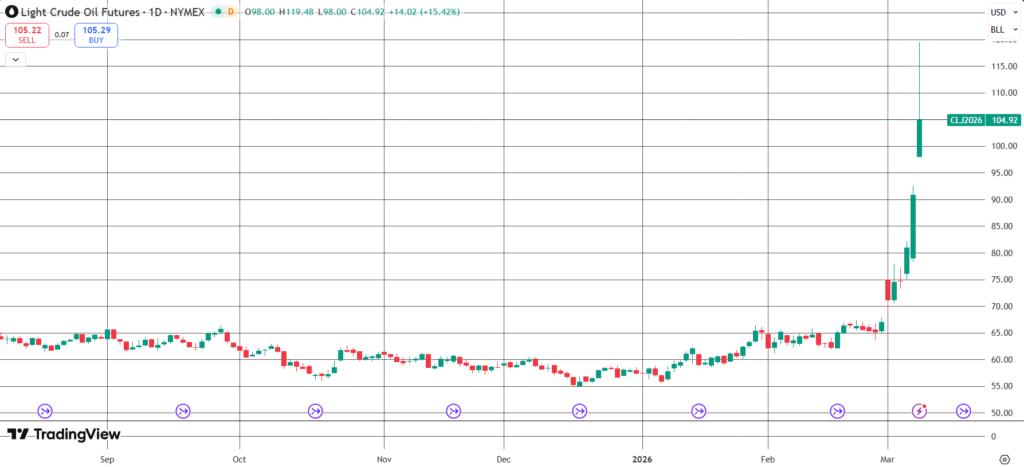Click the H119.48 high value
1024x467 pixels.
pos(295,12)
